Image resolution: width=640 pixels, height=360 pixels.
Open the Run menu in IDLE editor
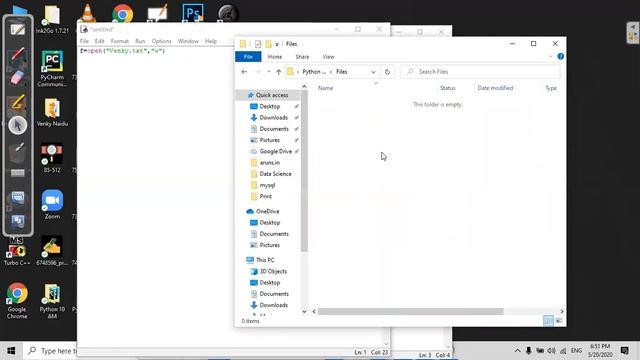tap(140, 41)
